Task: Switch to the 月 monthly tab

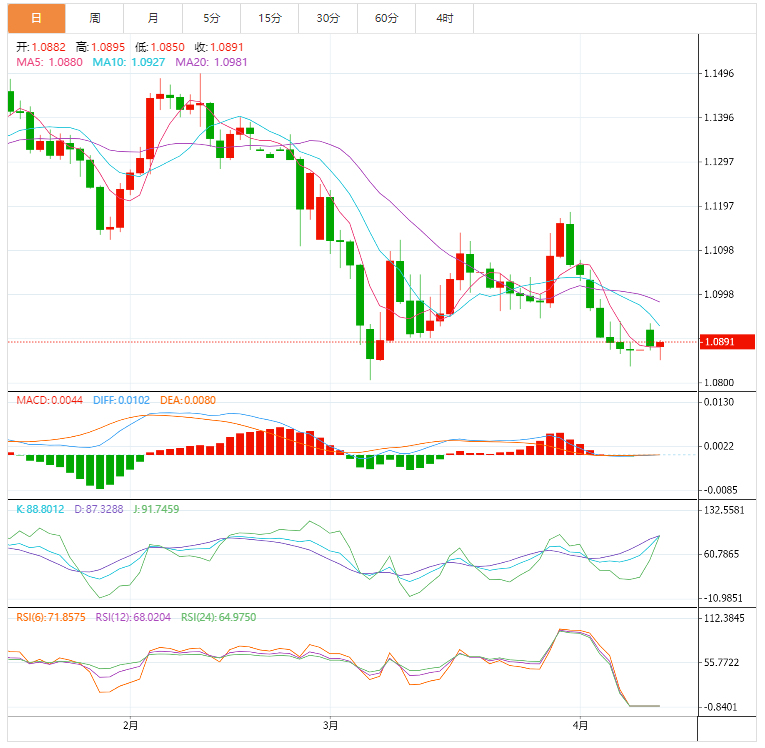Action: pos(153,19)
